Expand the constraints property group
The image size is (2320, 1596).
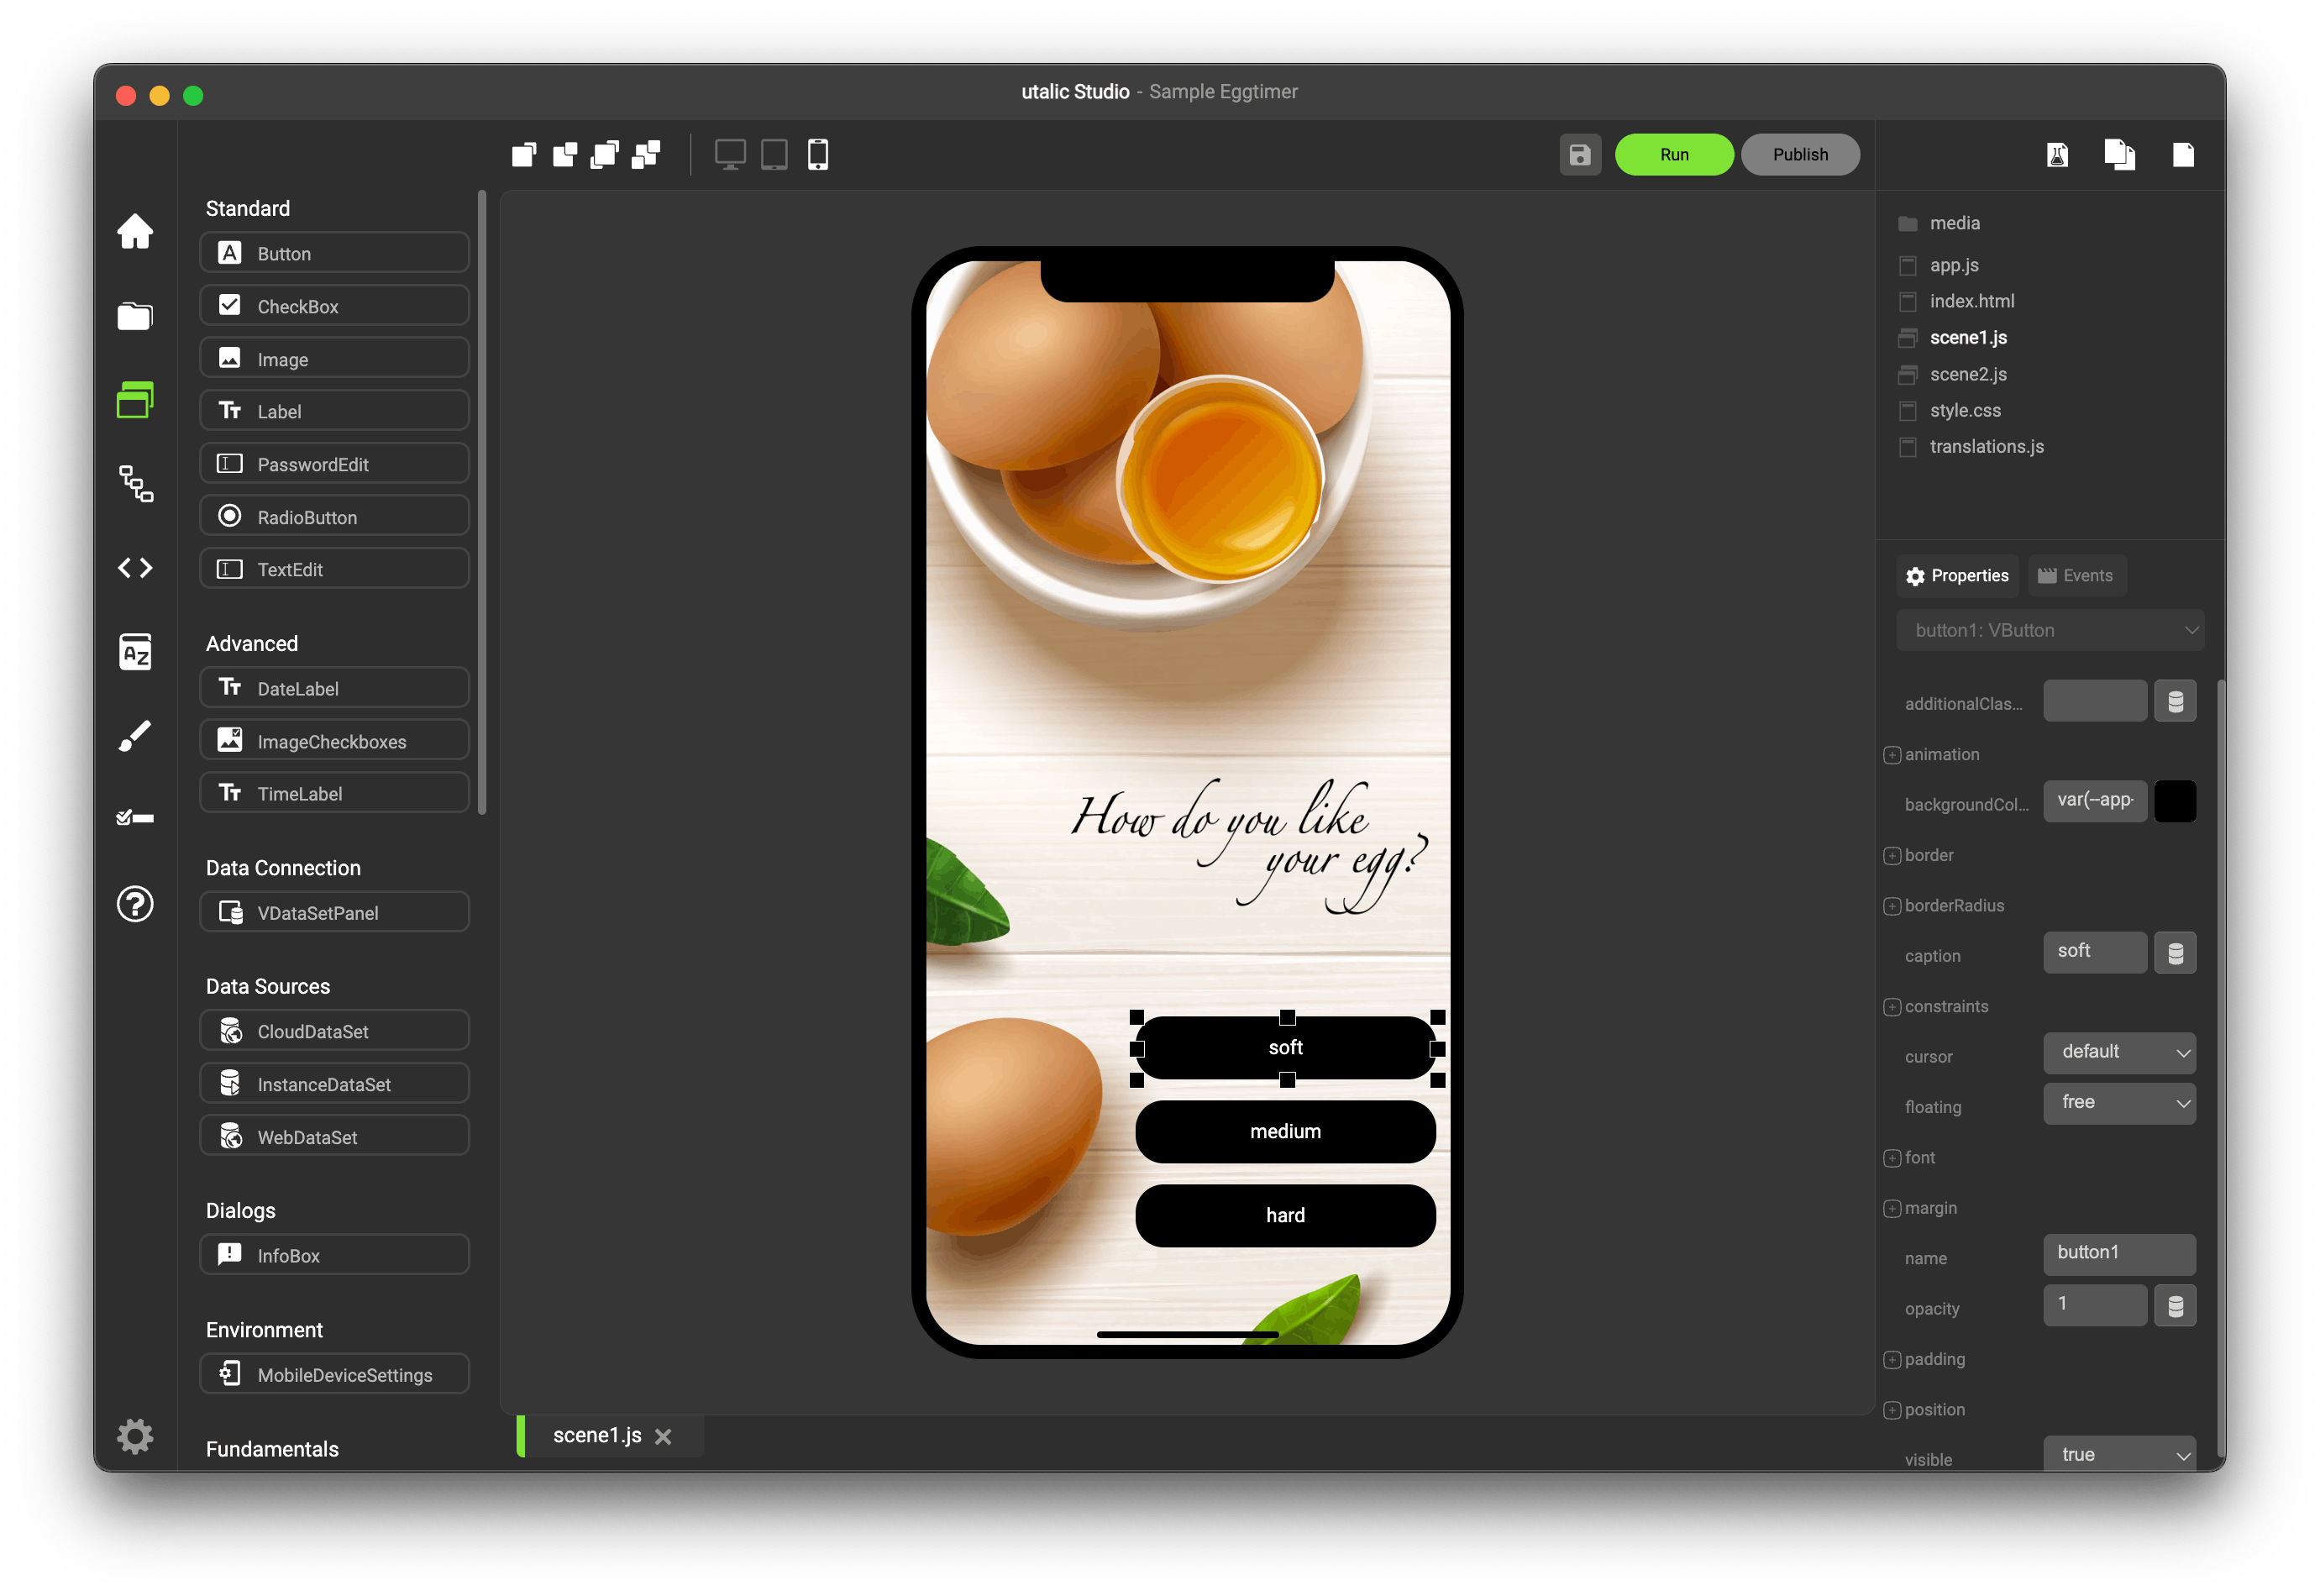tap(1891, 1007)
